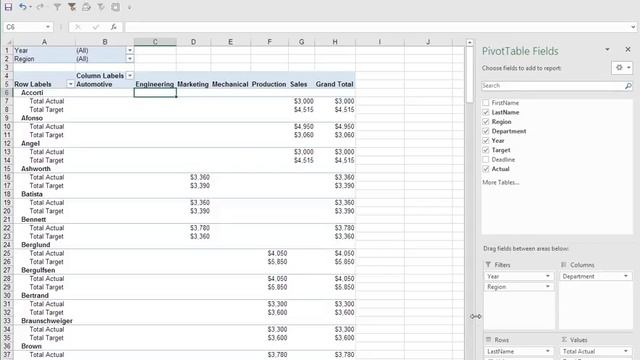This screenshot has height=360, width=640.
Task: Click the vertical scrollbar up arrow
Action: point(470,42)
